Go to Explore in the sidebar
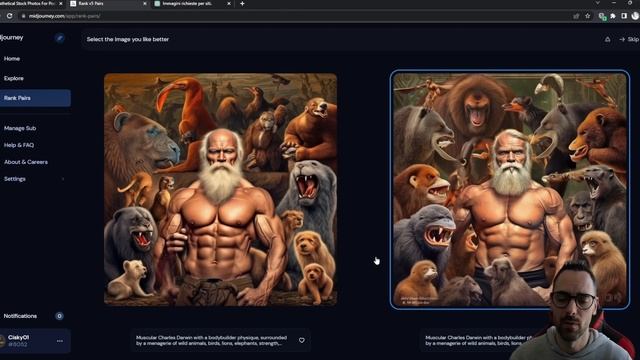The height and width of the screenshot is (360, 640). pos(13,78)
